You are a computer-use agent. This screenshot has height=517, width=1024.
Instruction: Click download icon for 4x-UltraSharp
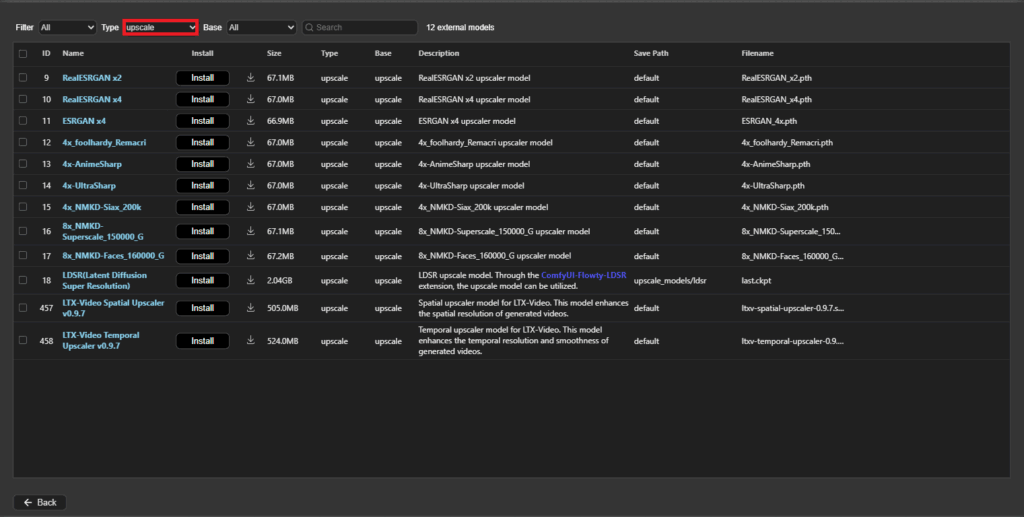[x=250, y=185]
